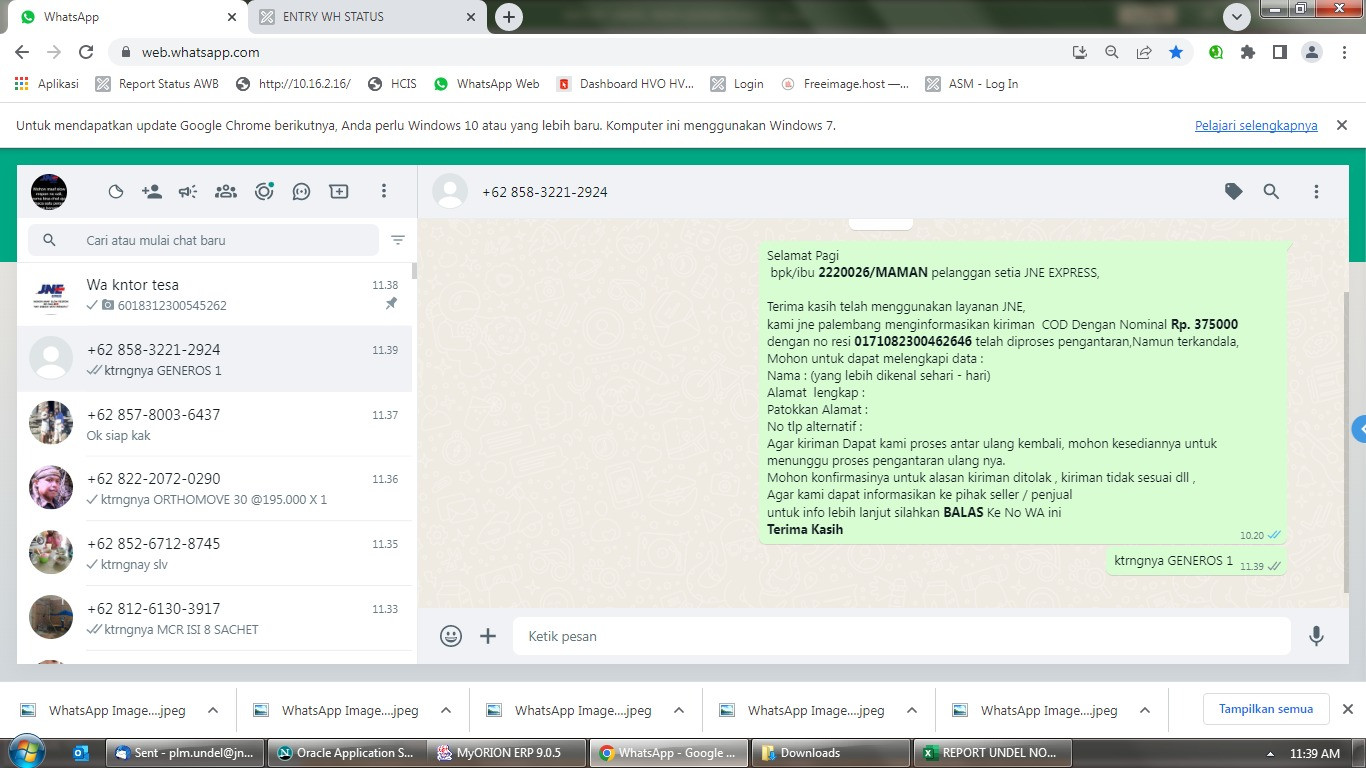This screenshot has width=1366, height=768.
Task: Open the Report Status AWB bookmark
Action: (x=157, y=84)
